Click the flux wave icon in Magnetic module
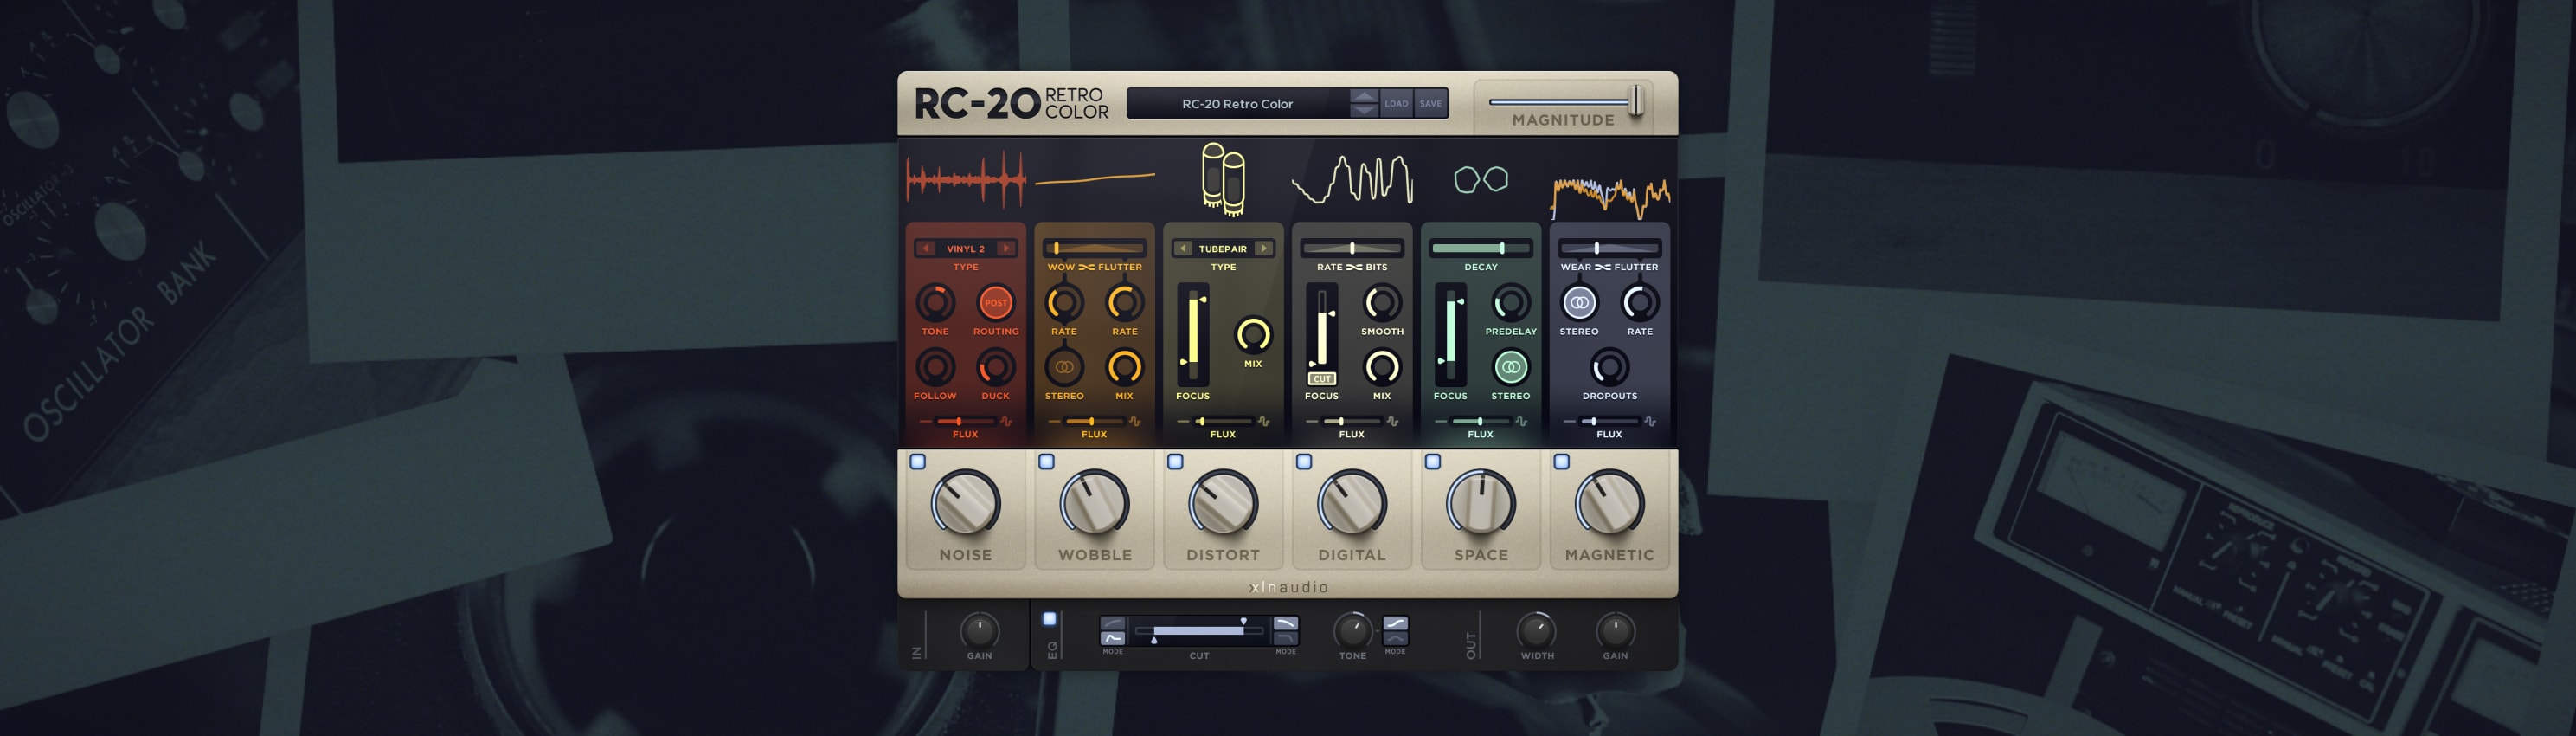This screenshot has width=2576, height=736. coord(1650,422)
